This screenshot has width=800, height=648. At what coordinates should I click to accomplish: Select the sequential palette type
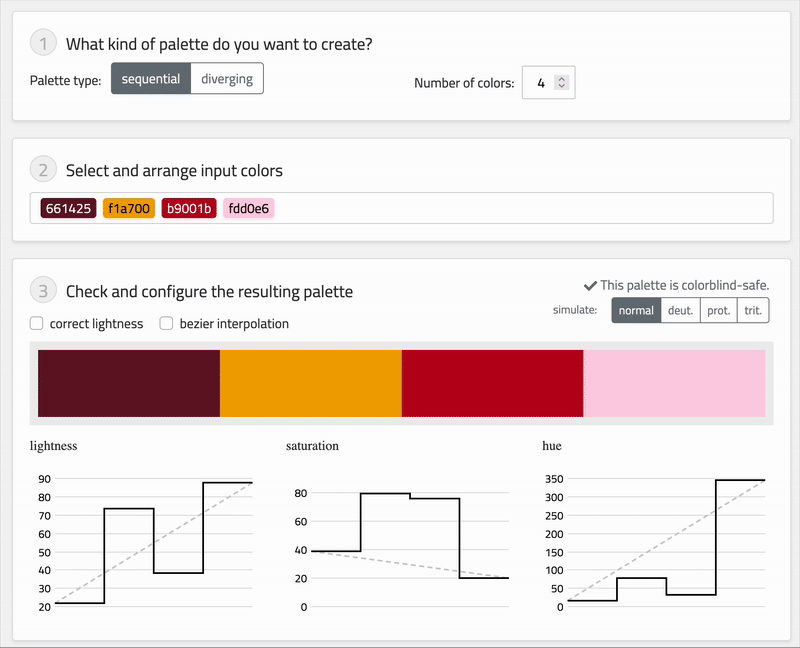150,79
